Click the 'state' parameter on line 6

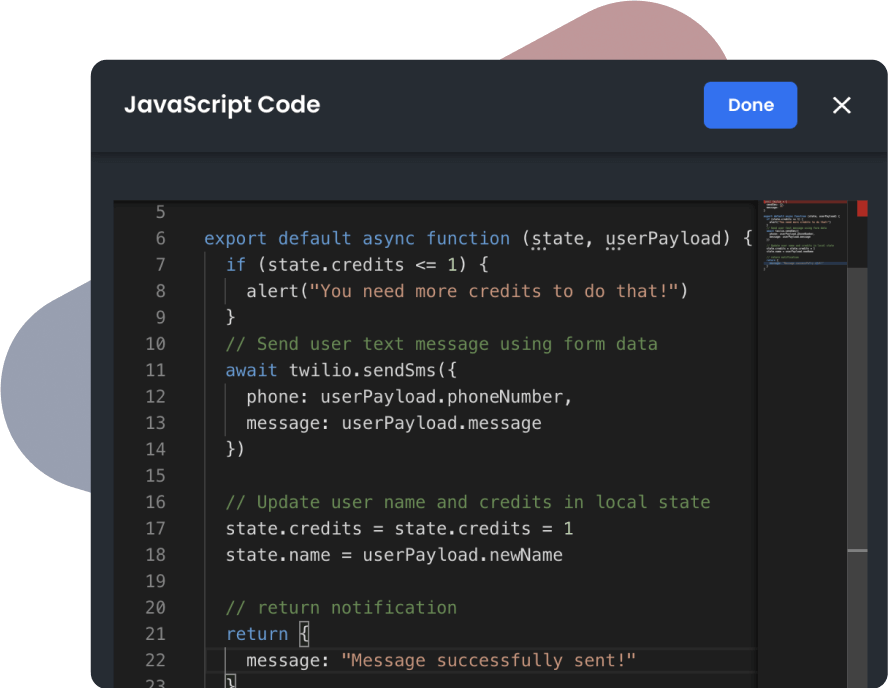[557, 238]
